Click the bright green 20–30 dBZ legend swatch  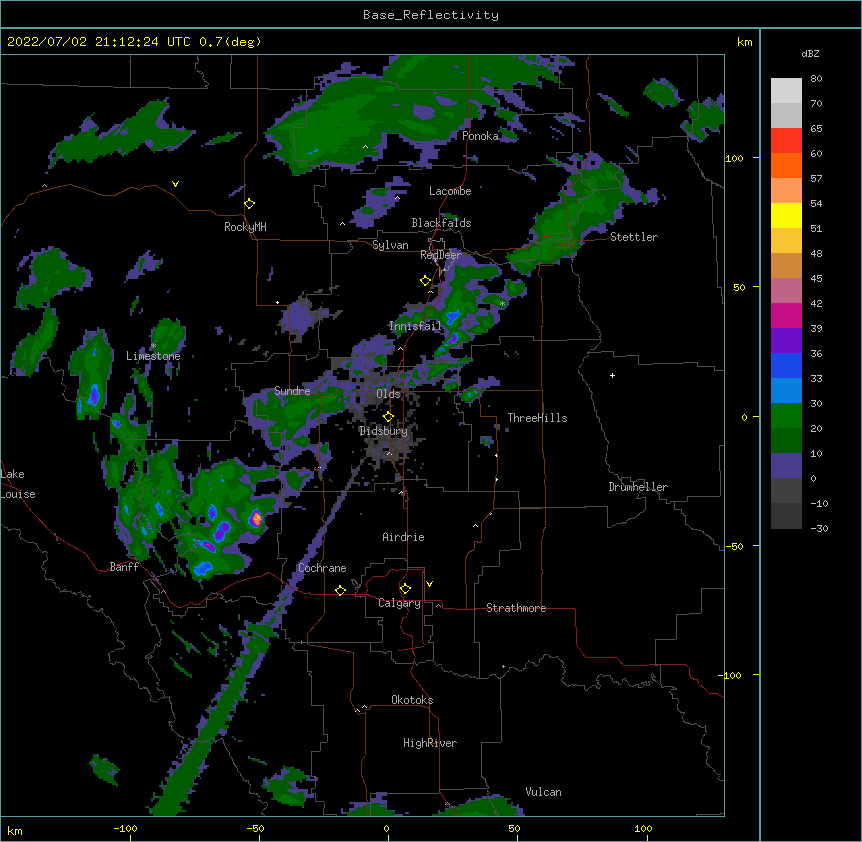tap(786, 416)
